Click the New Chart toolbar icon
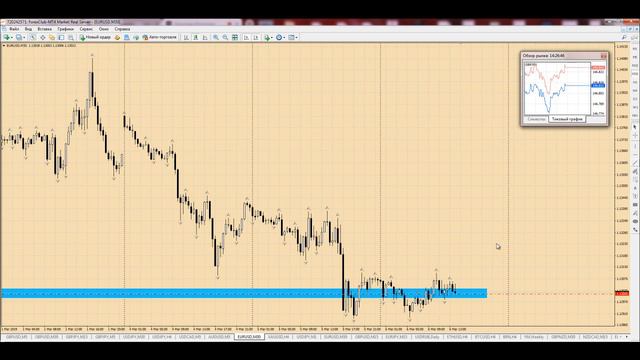 click(x=7, y=37)
